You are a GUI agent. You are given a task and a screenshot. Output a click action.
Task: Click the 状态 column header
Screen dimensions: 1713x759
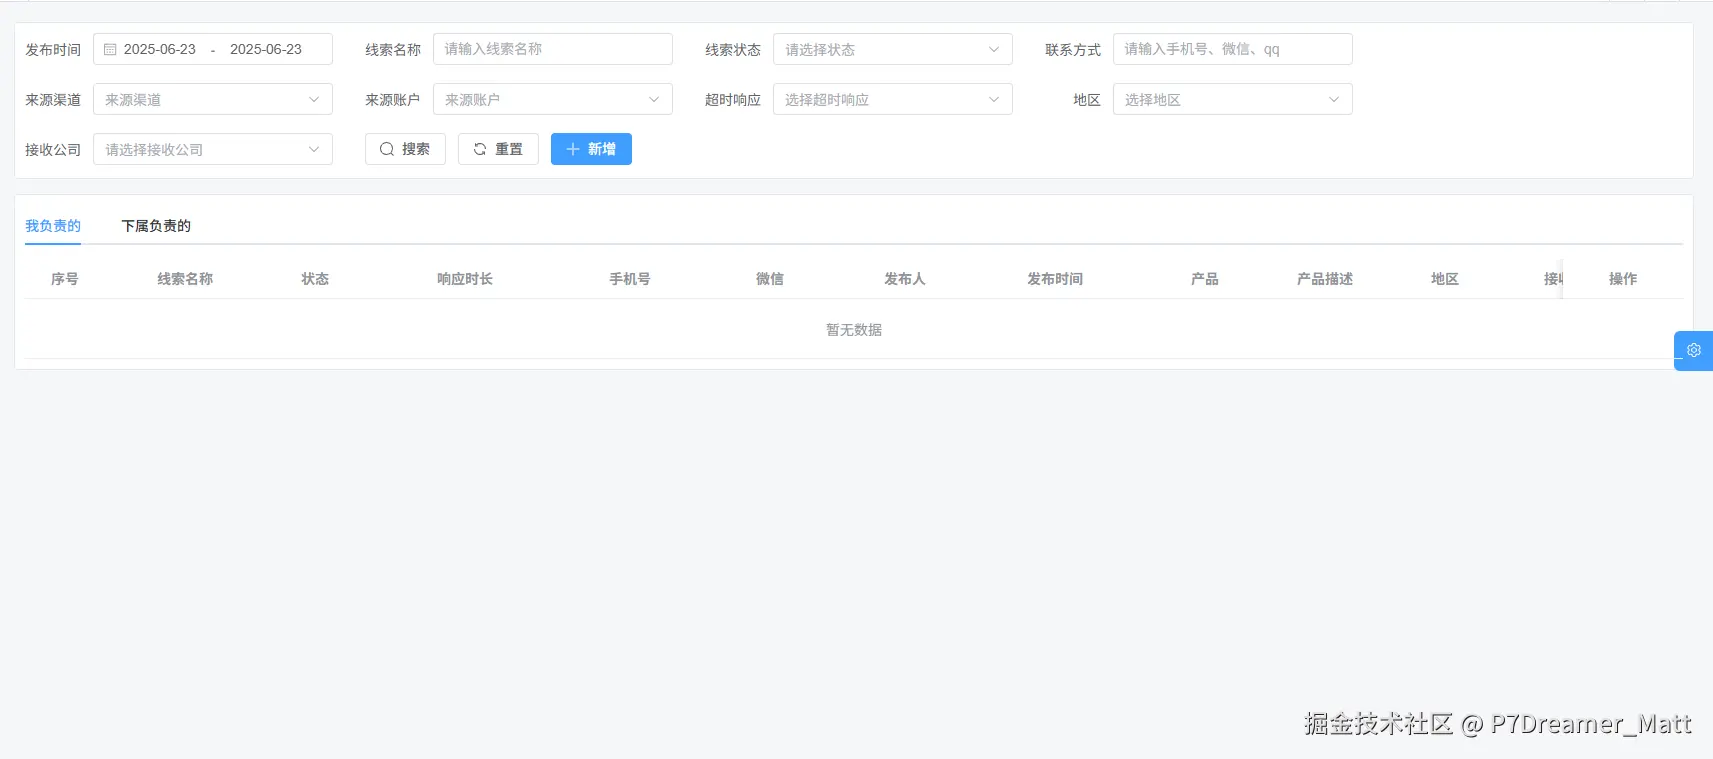tap(315, 279)
